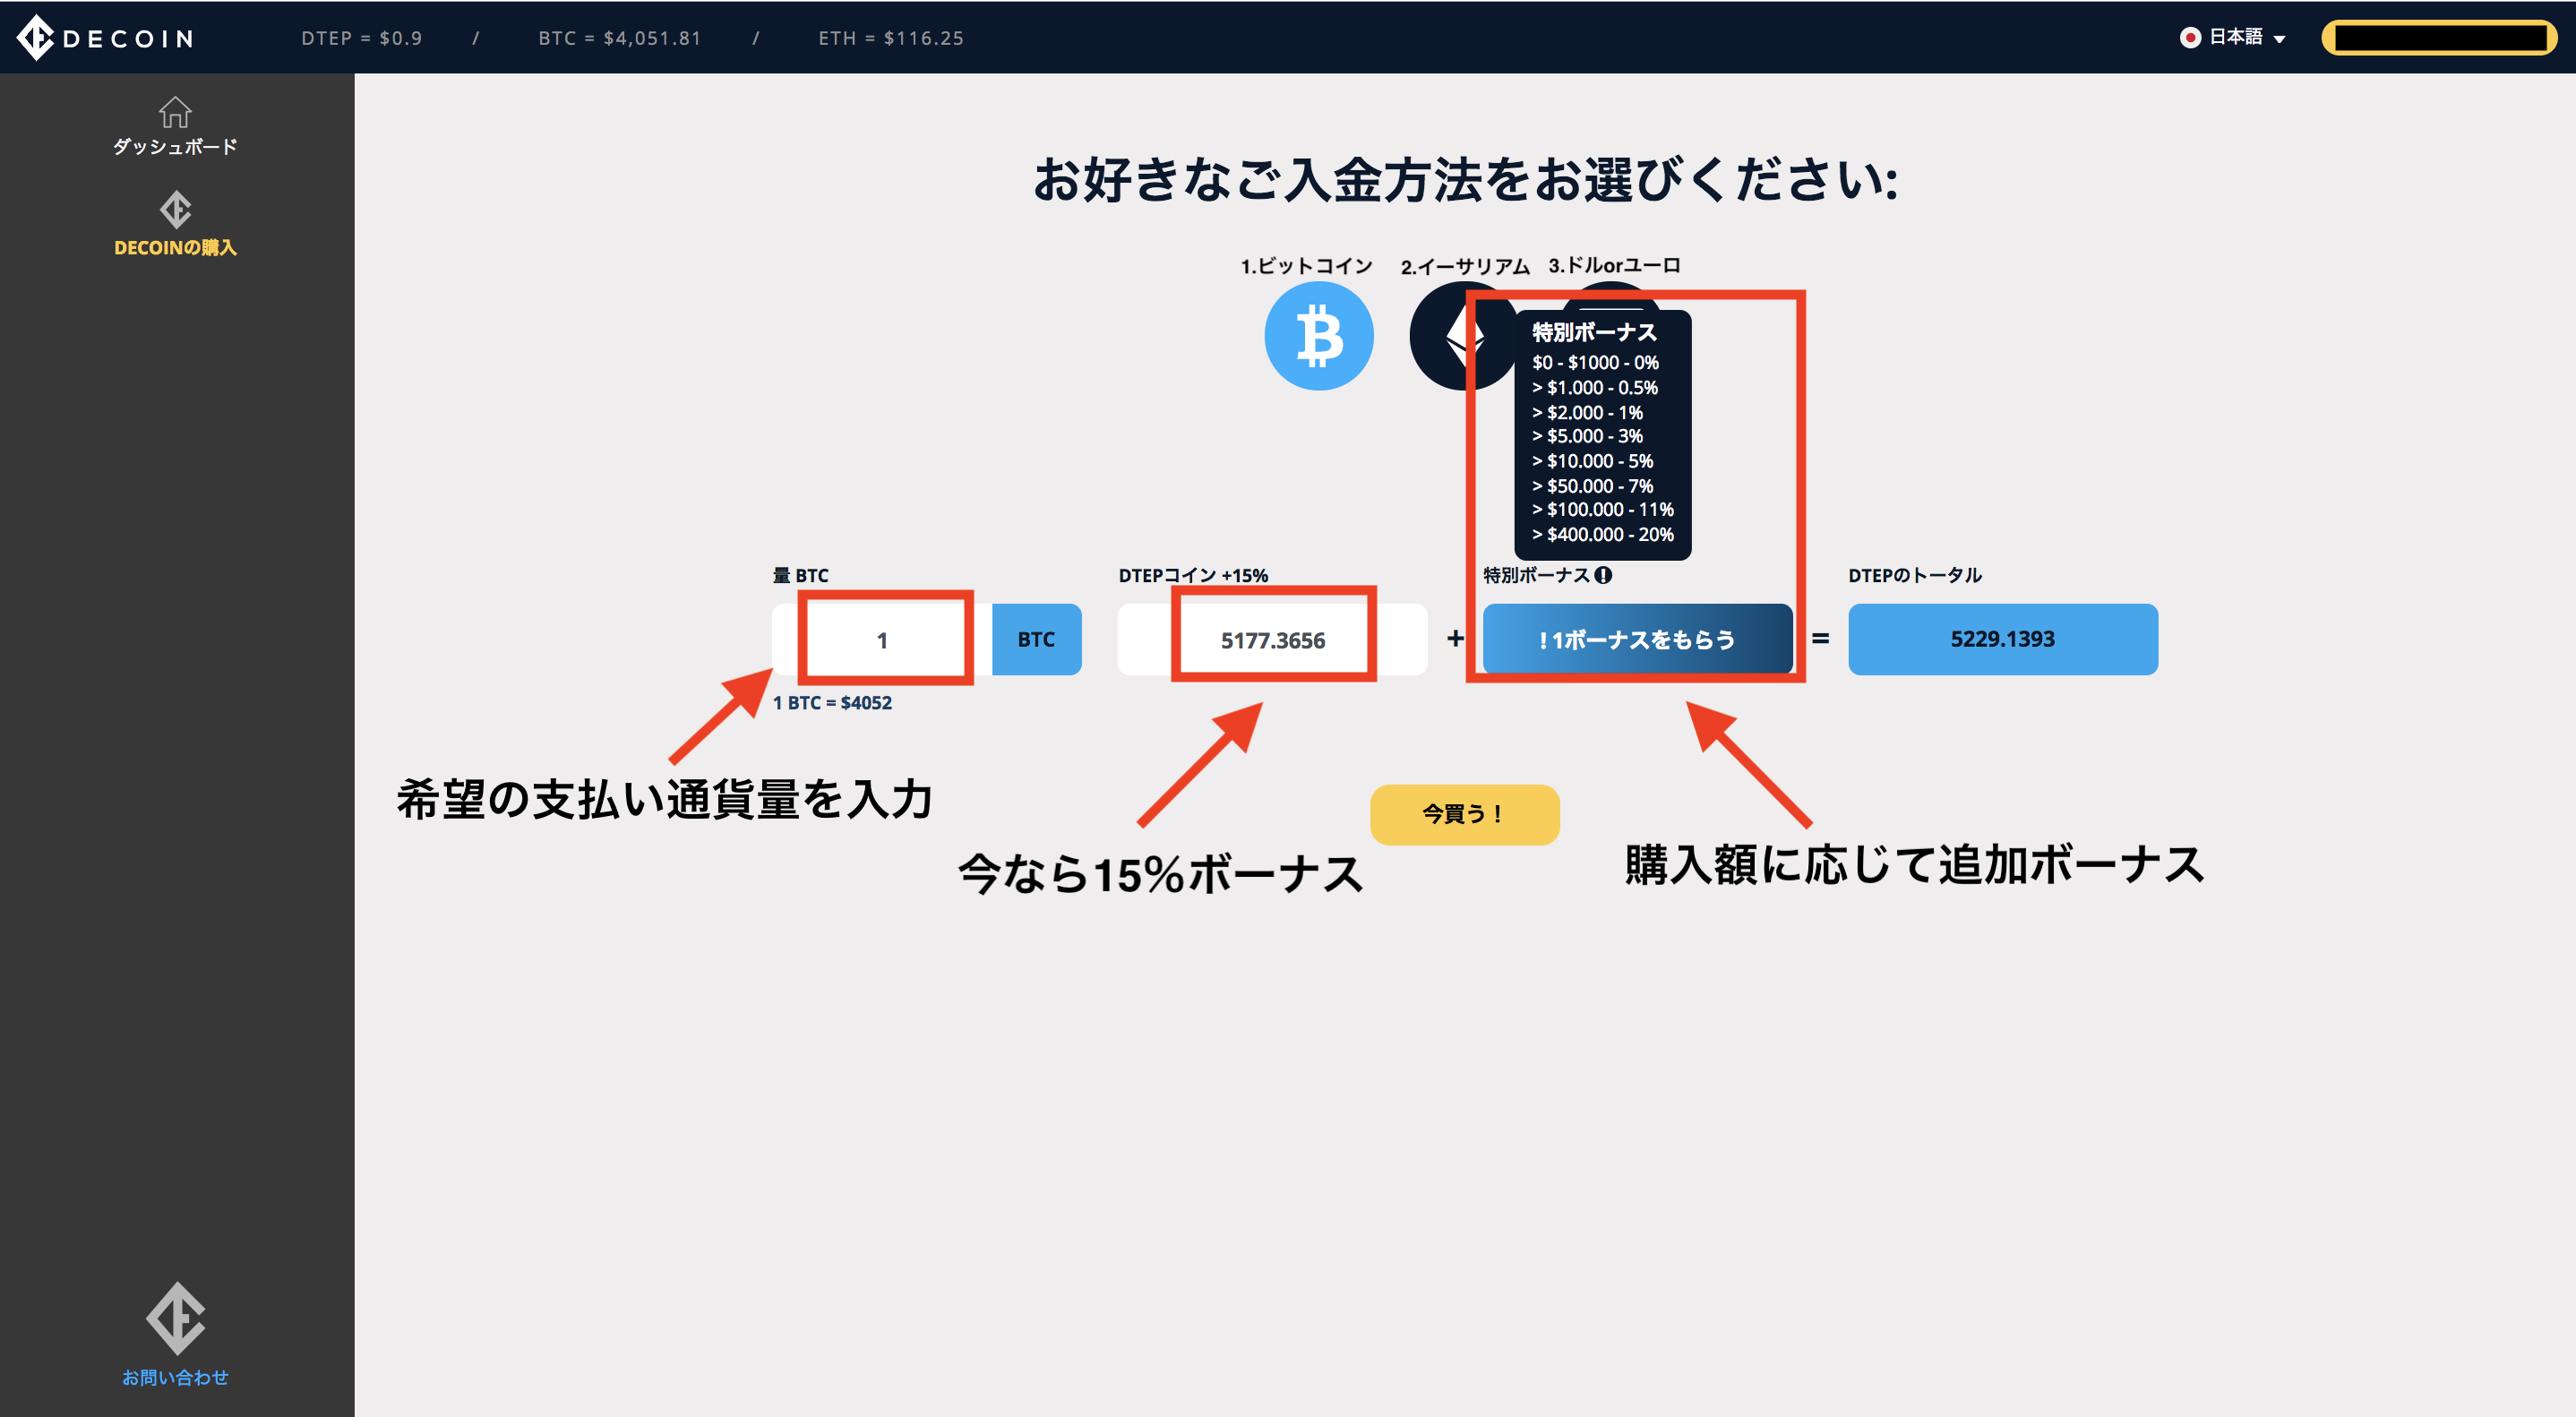
Task: Click the yellow-bordered account button
Action: [x=2439, y=38]
